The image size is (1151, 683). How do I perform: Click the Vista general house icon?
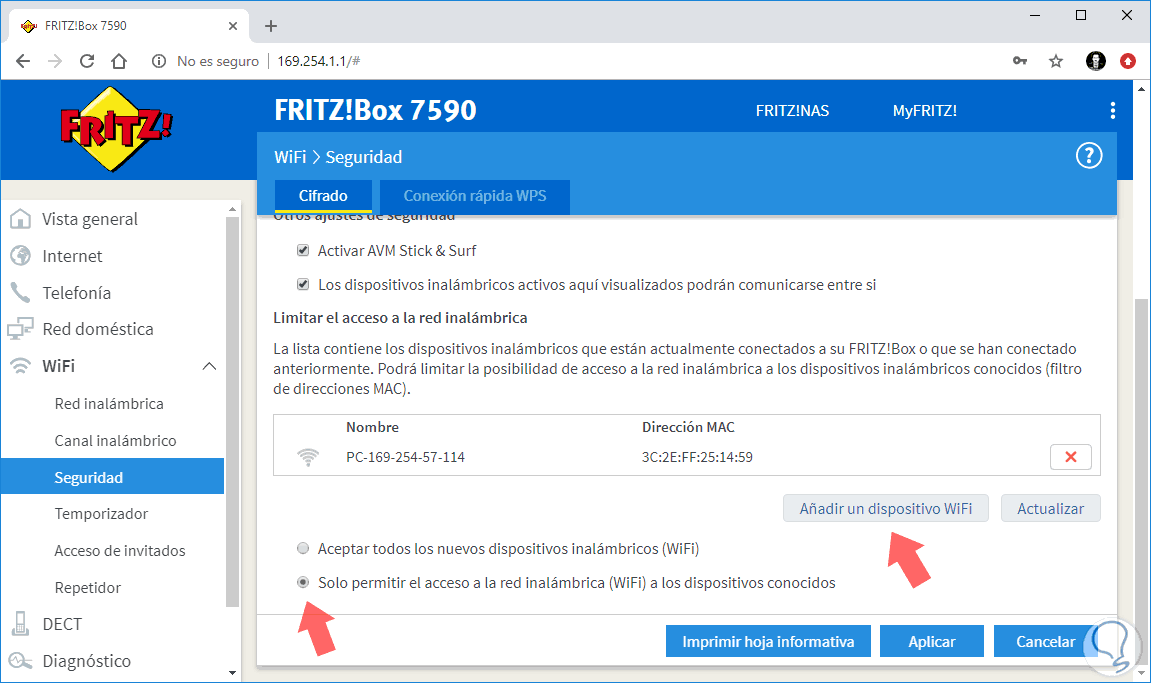[21, 218]
